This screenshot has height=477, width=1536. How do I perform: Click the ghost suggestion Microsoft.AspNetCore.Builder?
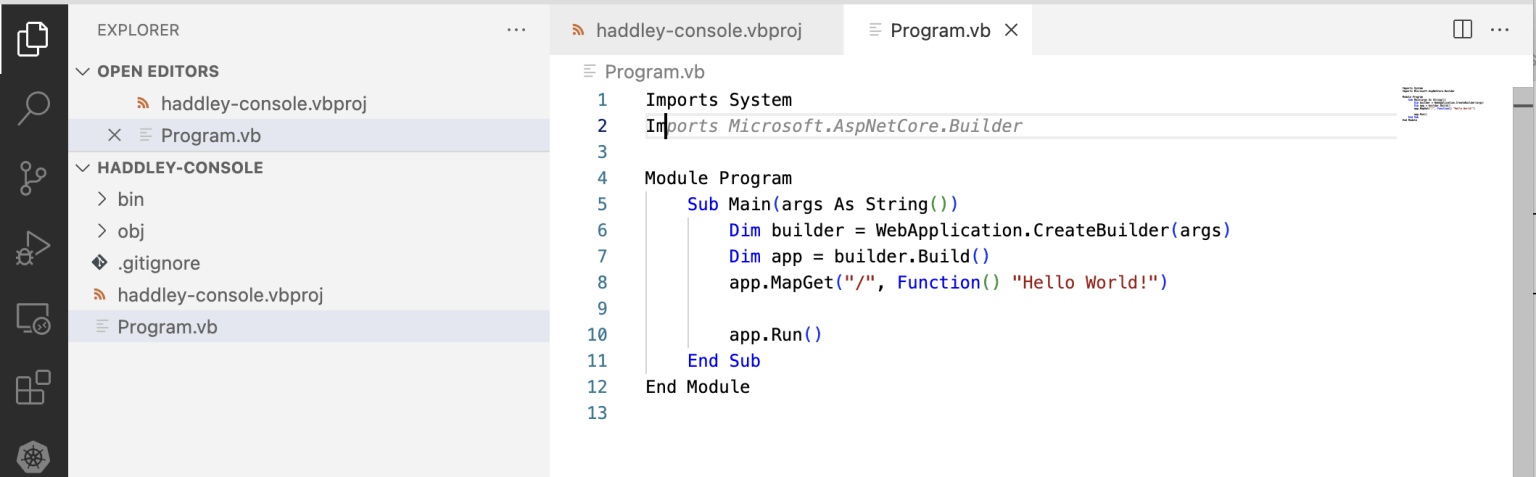coord(875,126)
